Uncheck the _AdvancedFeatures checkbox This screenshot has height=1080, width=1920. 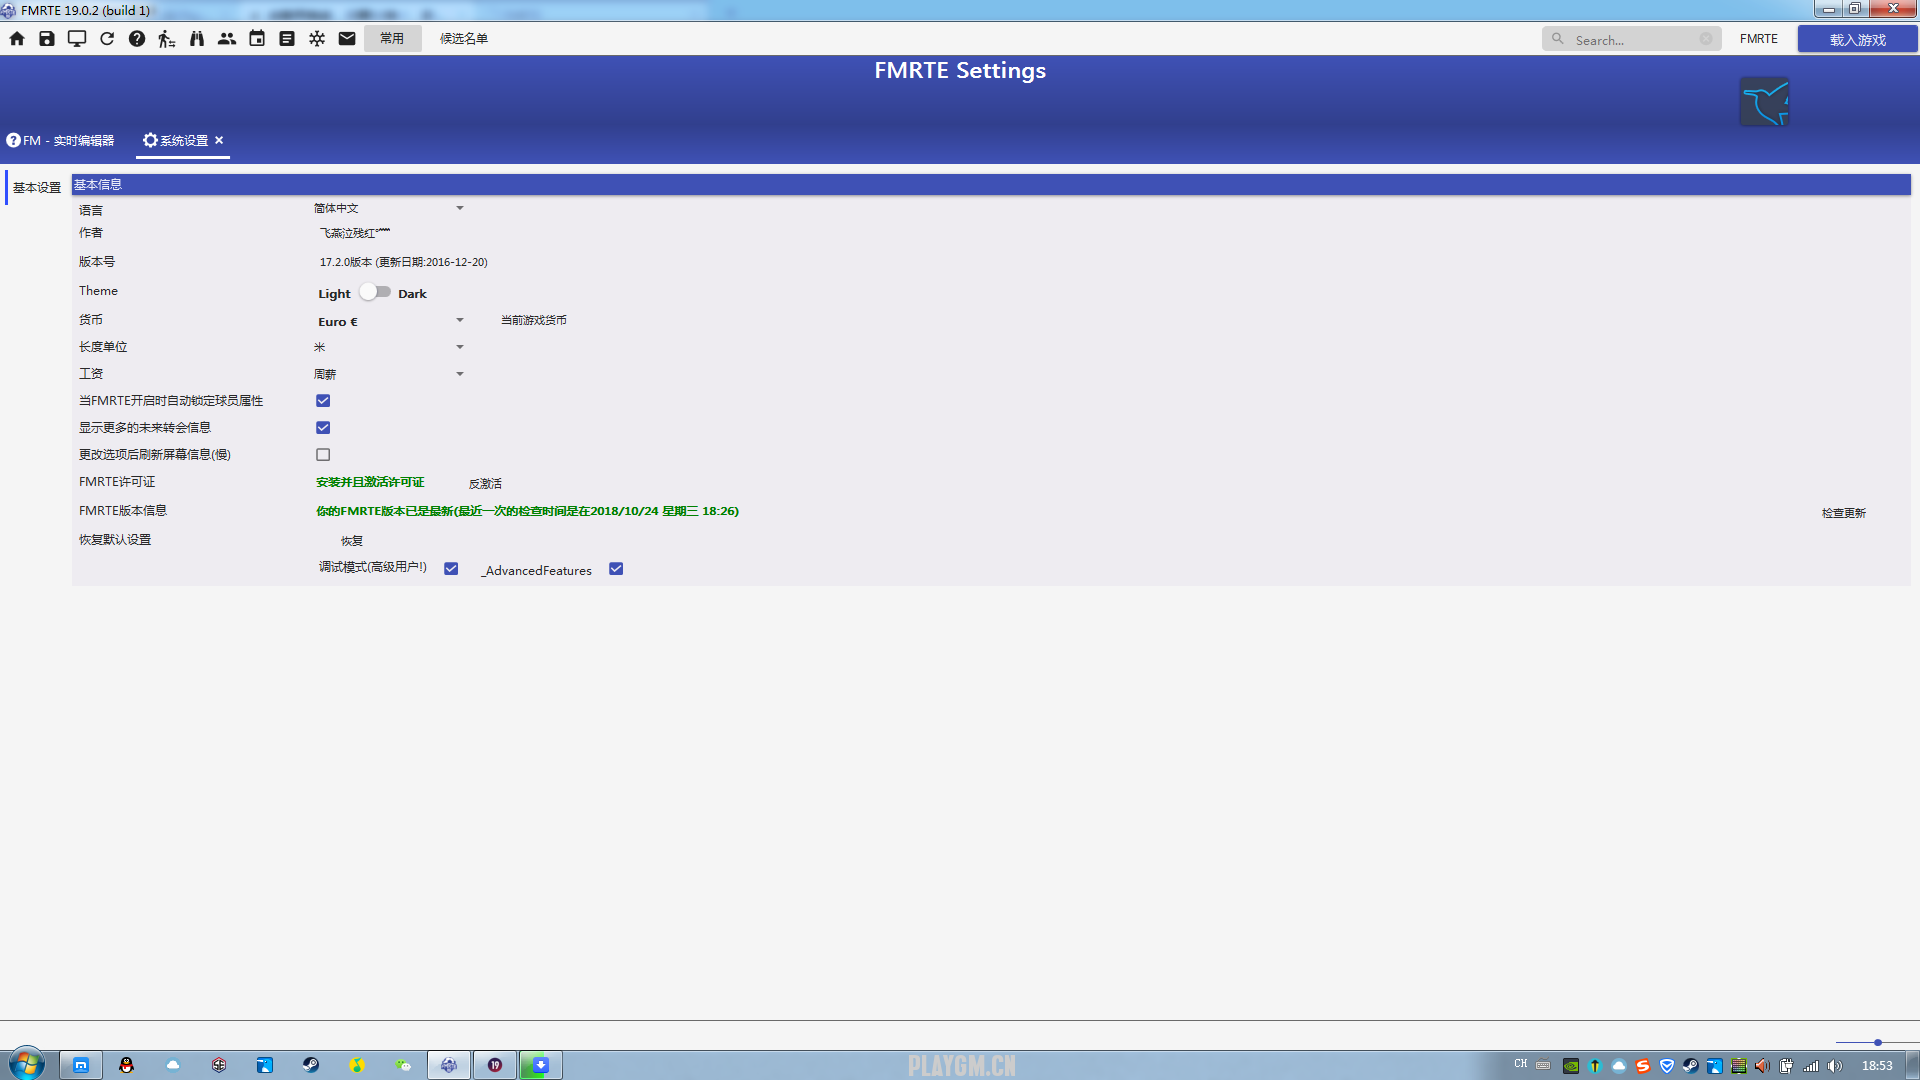616,568
